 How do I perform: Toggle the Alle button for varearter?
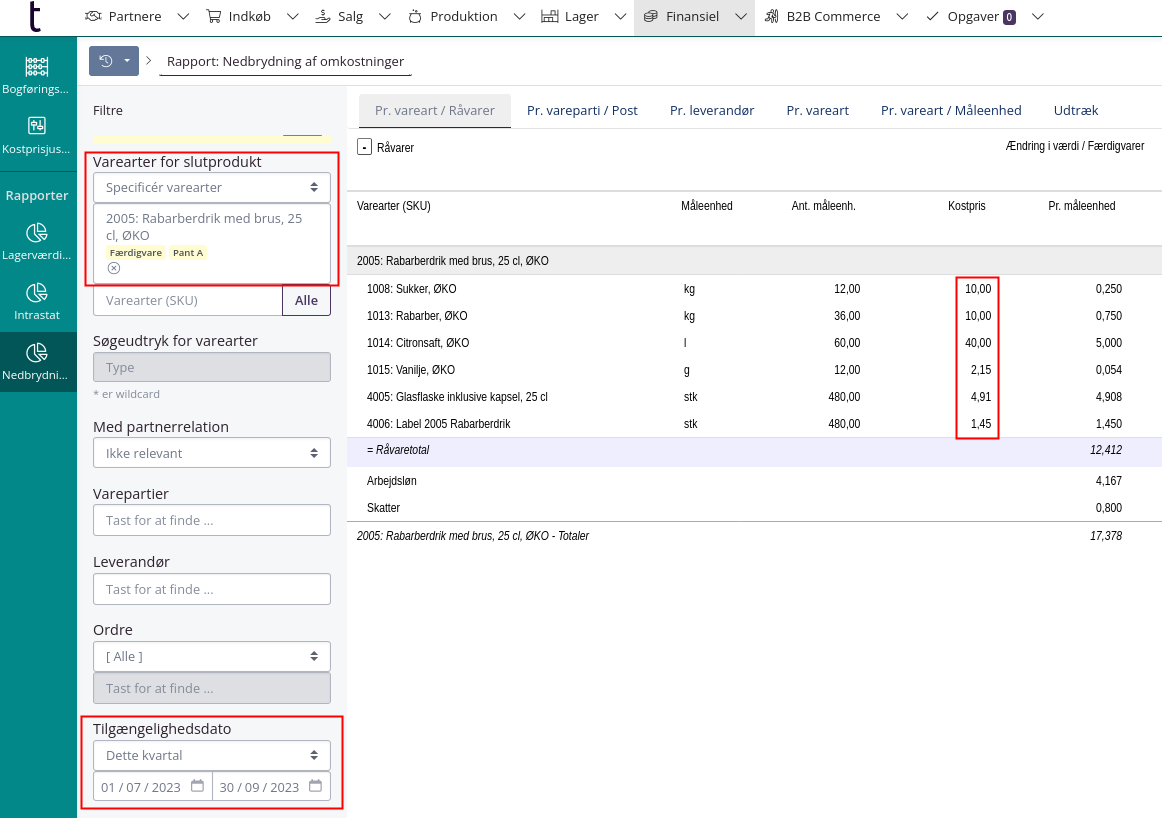pos(306,300)
